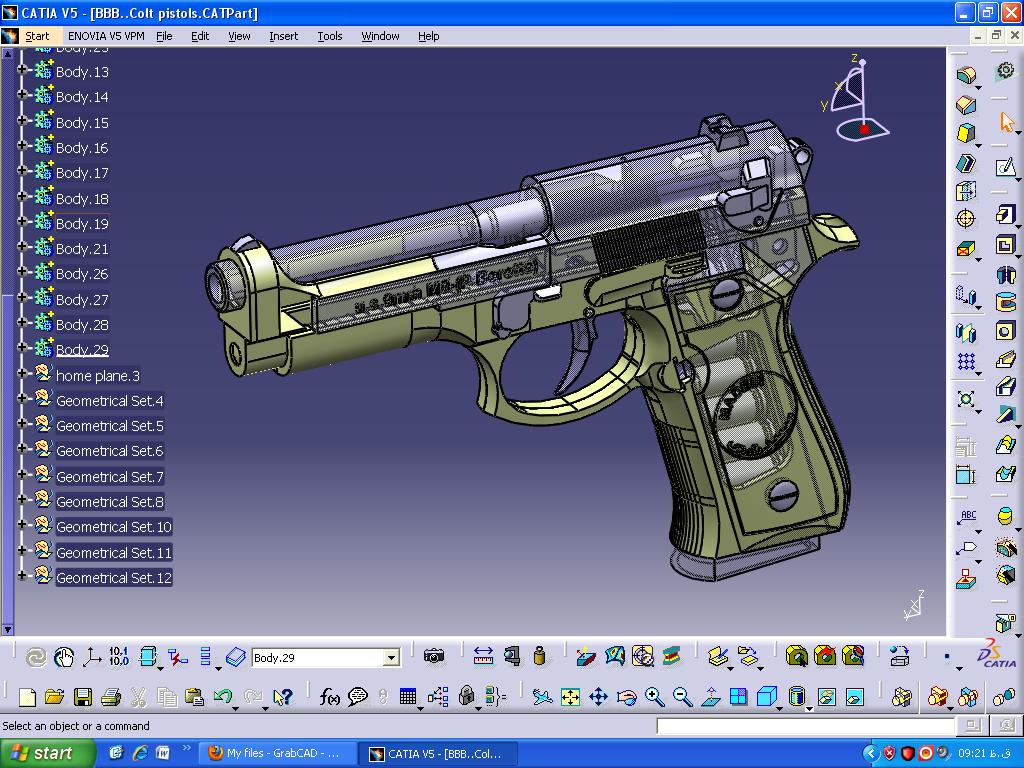The width and height of the screenshot is (1024, 768).
Task: Click the Hide/Show icon
Action: tap(827, 697)
